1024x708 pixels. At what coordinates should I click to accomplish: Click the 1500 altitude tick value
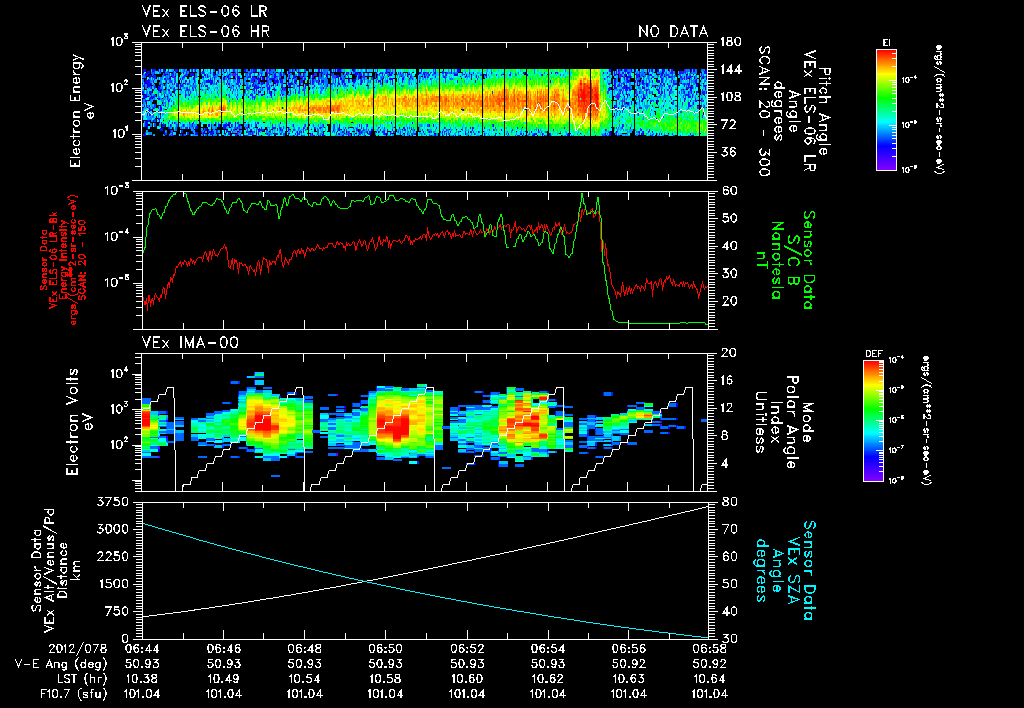112,584
